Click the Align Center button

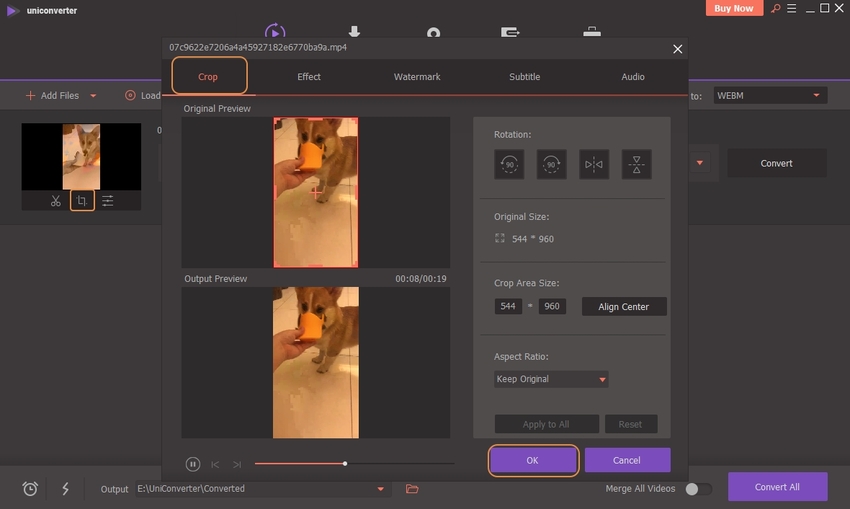(624, 307)
